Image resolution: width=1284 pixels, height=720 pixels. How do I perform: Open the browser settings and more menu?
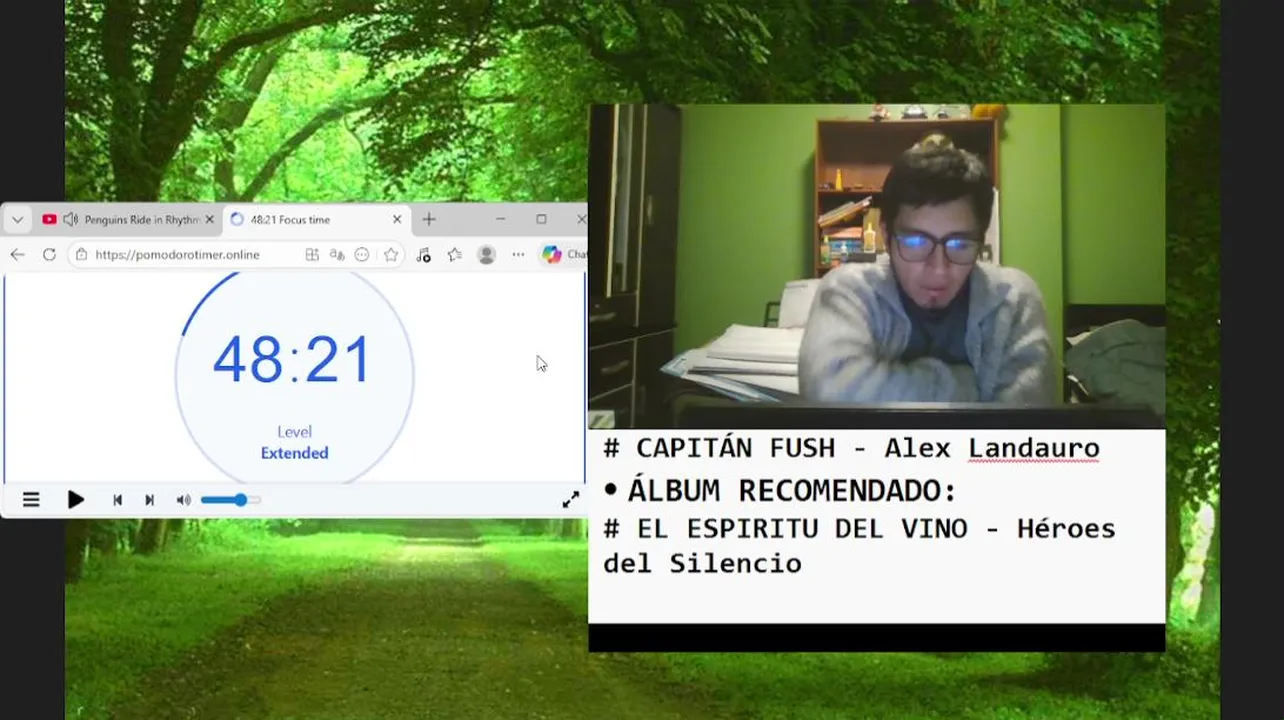pos(518,255)
